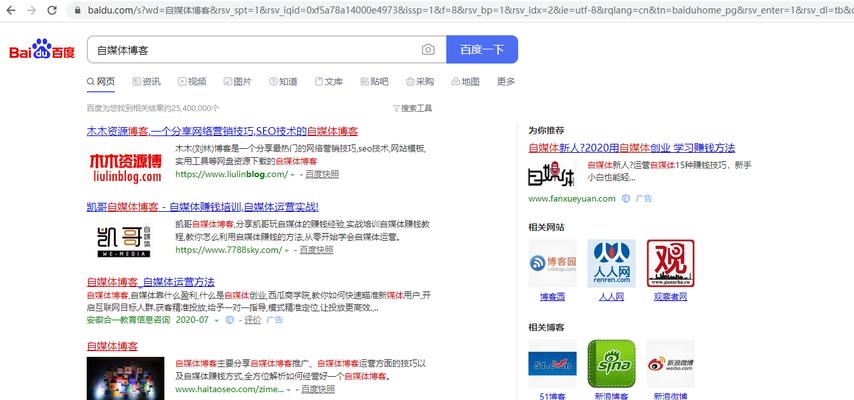Click the 观察者网 text label
This screenshot has width=854, height=400.
coord(670,297)
